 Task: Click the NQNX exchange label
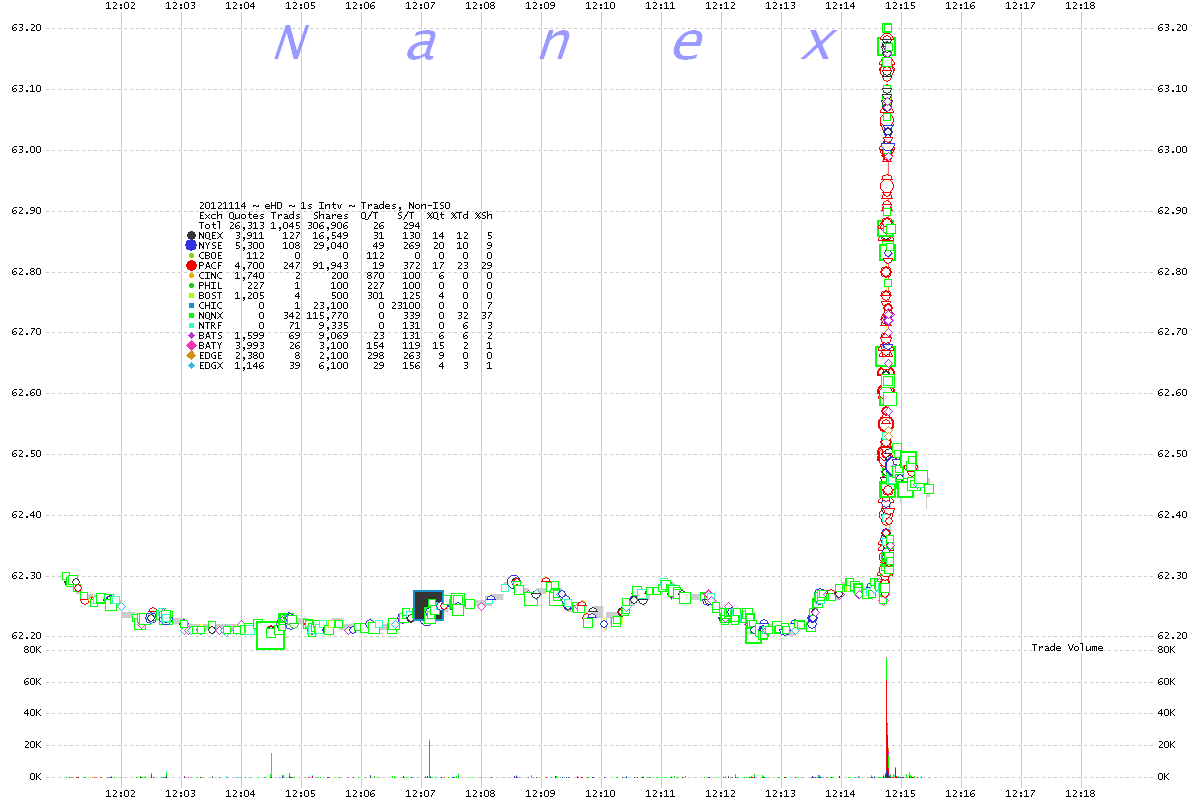click(210, 315)
